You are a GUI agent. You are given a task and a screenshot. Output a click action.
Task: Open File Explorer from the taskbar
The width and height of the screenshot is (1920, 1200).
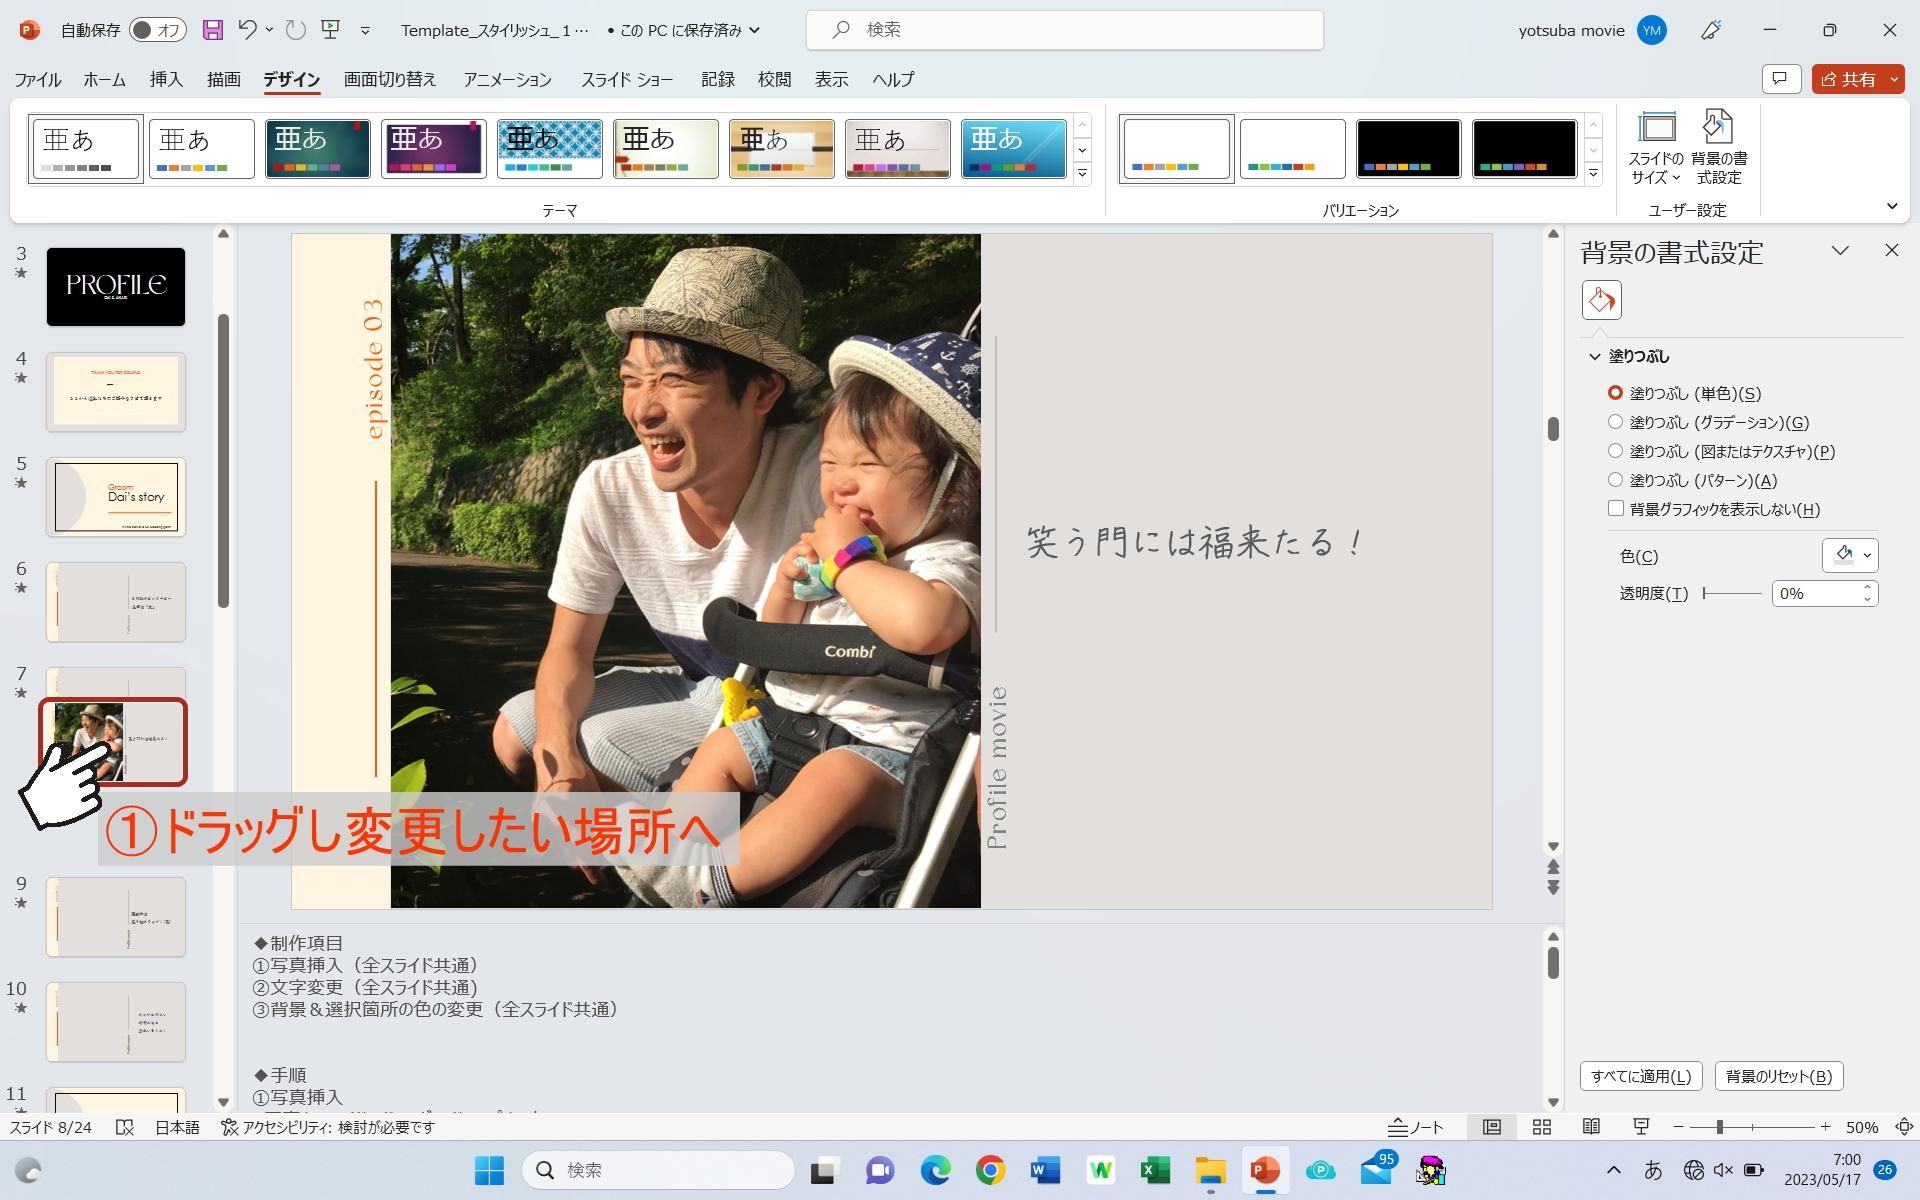click(x=1210, y=1170)
